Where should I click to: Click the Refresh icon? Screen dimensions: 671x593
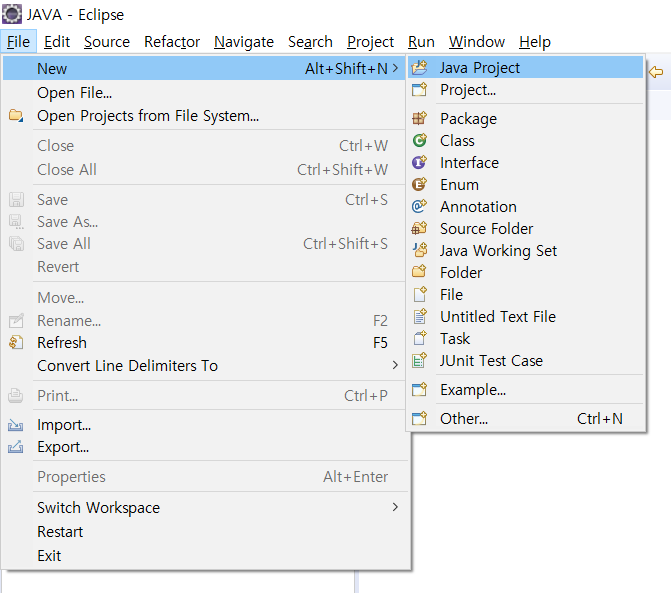tap(16, 342)
